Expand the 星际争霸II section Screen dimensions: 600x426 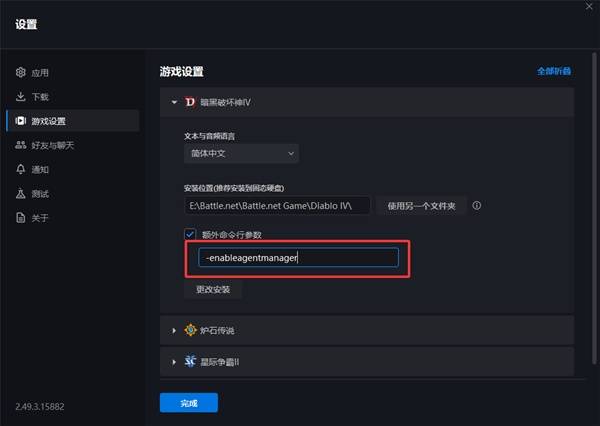tap(174, 361)
